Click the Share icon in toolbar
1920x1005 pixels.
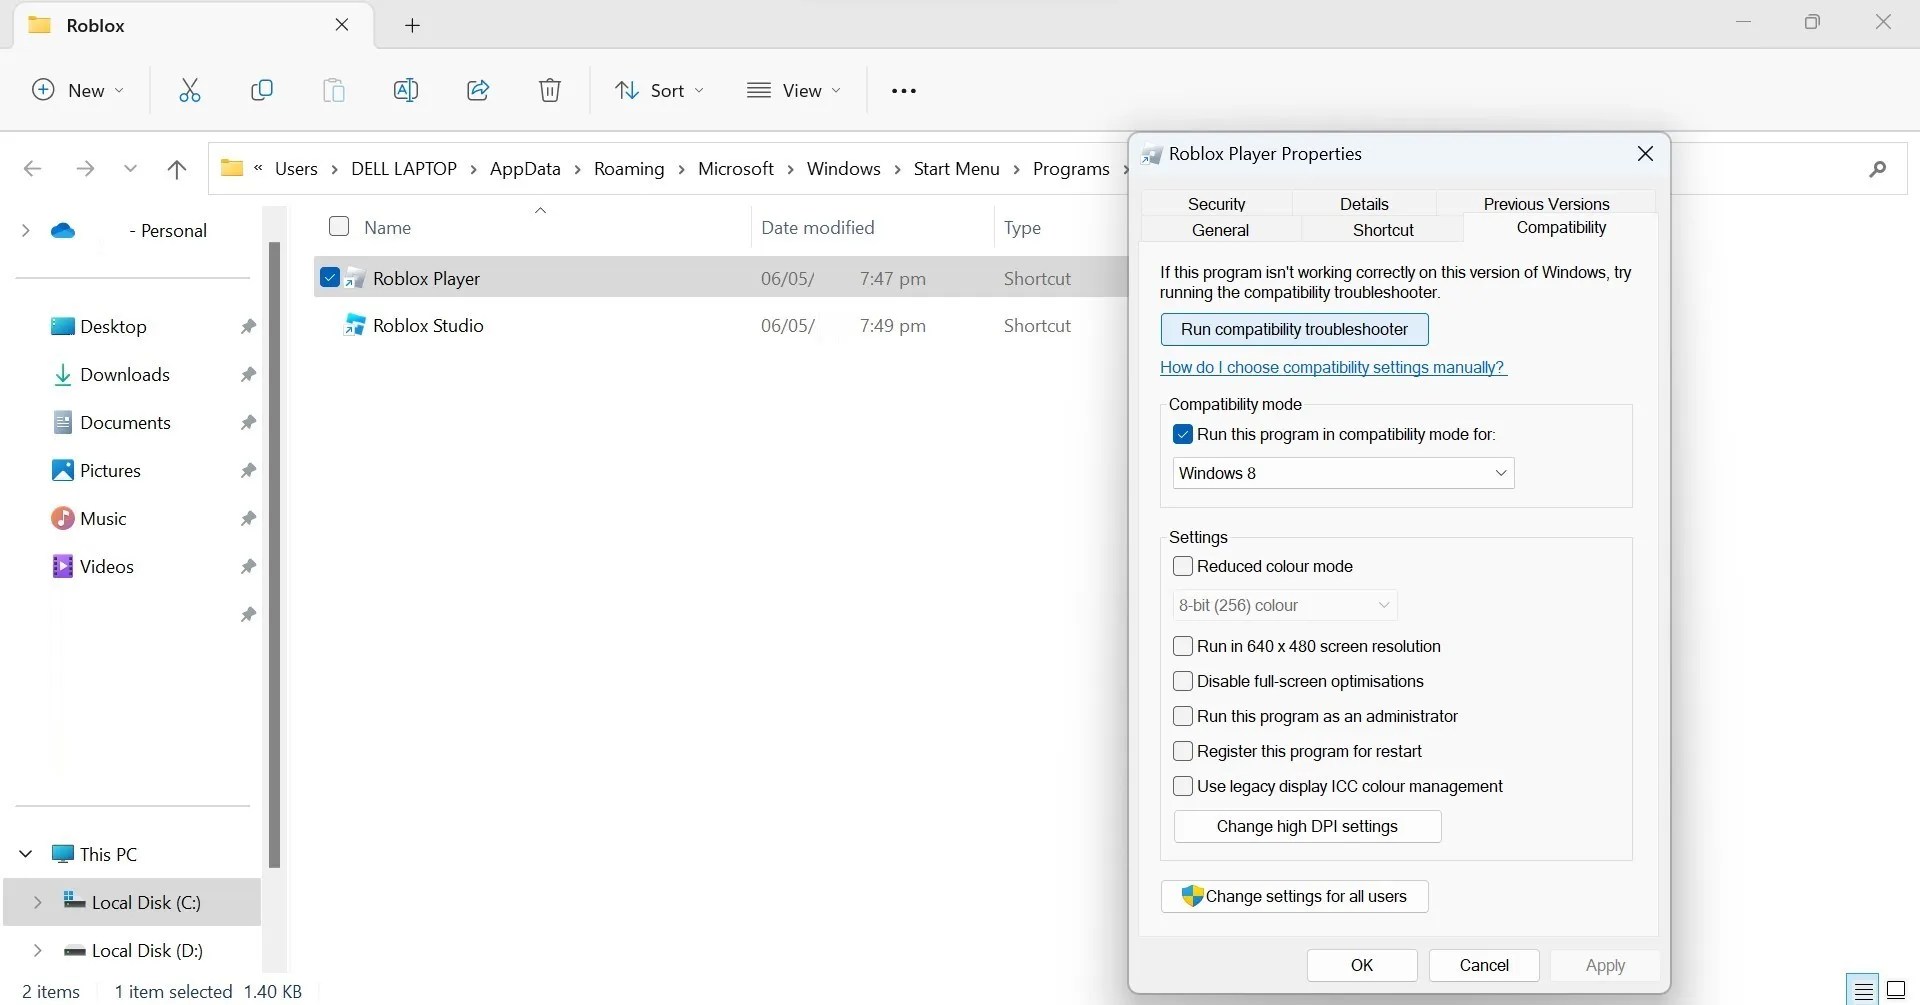click(478, 90)
